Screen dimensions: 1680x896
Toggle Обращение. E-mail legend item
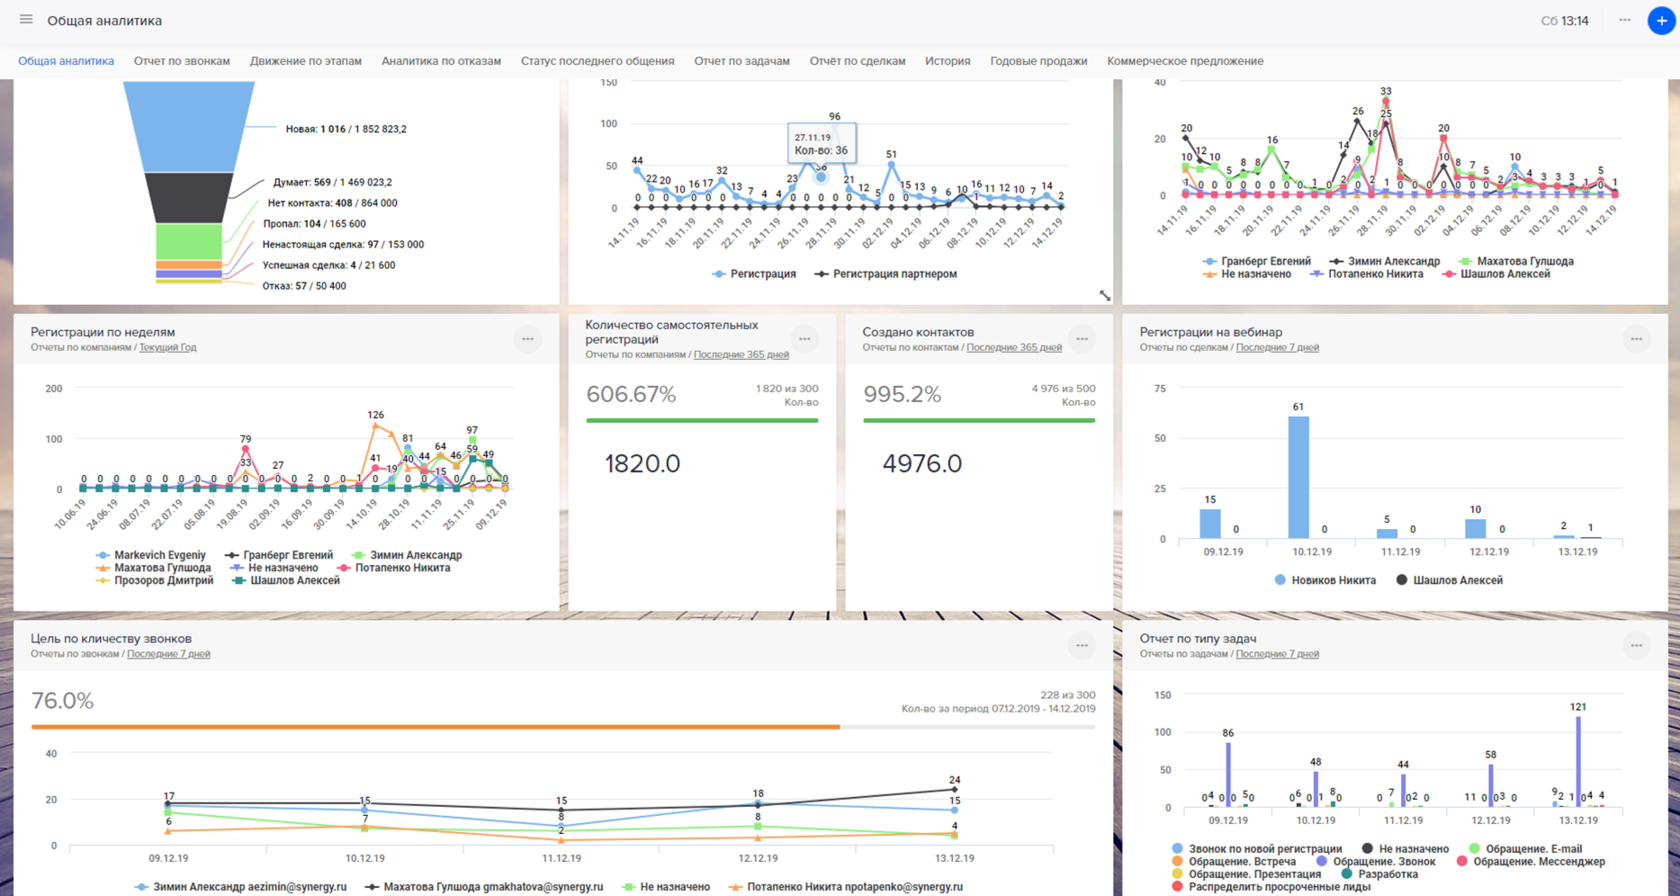[1525, 849]
